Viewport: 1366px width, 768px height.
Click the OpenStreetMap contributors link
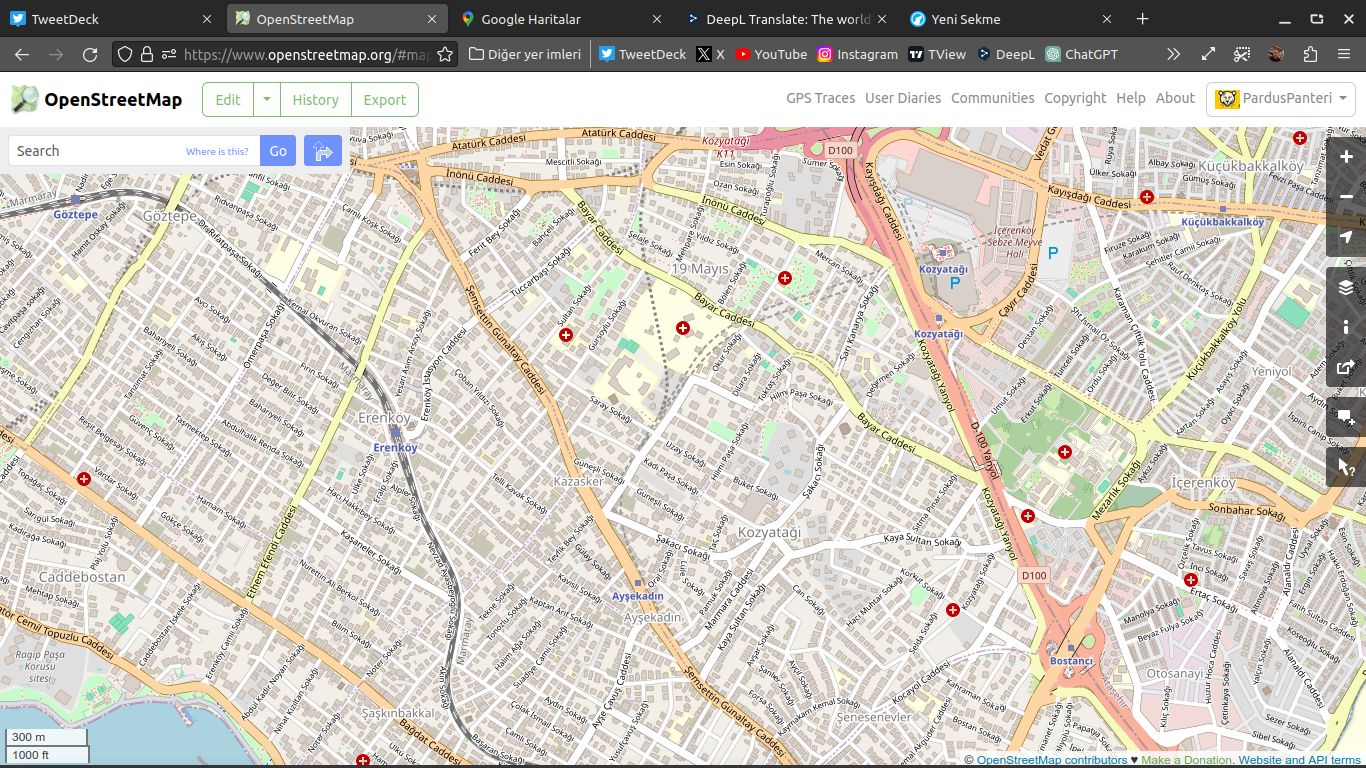tap(1052, 760)
